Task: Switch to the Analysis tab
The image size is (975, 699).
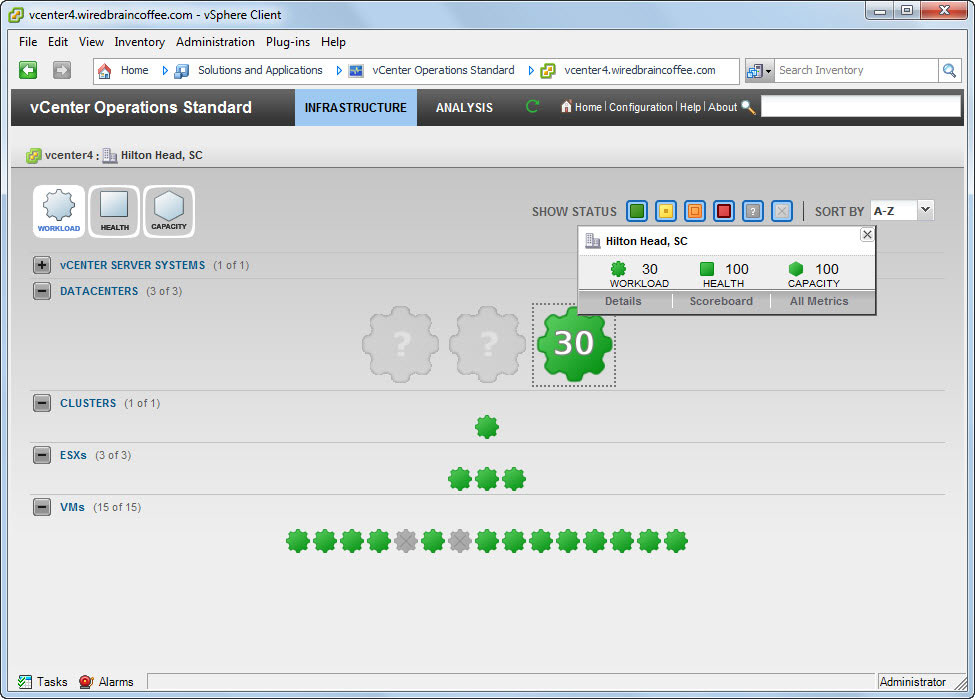Action: tap(464, 108)
